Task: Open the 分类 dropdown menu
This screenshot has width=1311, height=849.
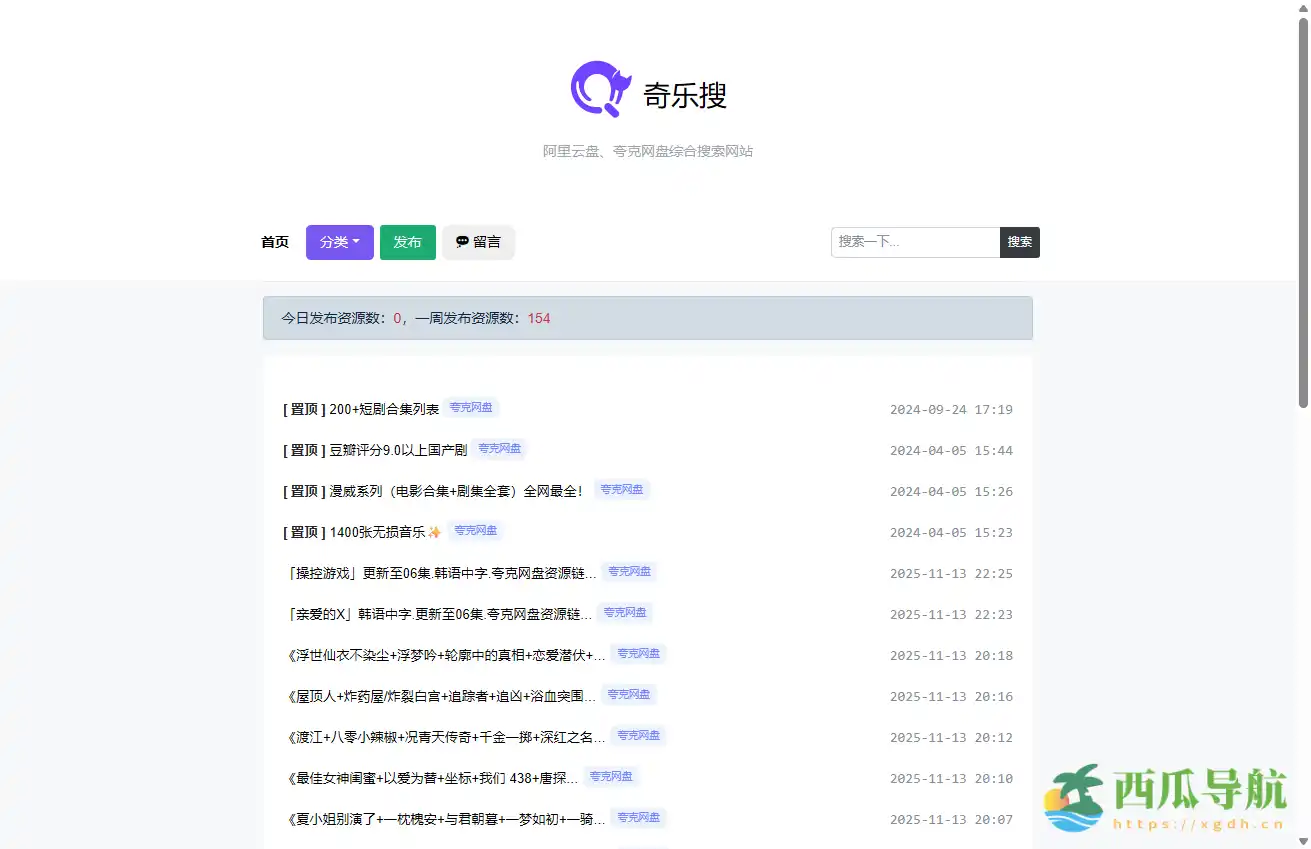Action: (339, 242)
